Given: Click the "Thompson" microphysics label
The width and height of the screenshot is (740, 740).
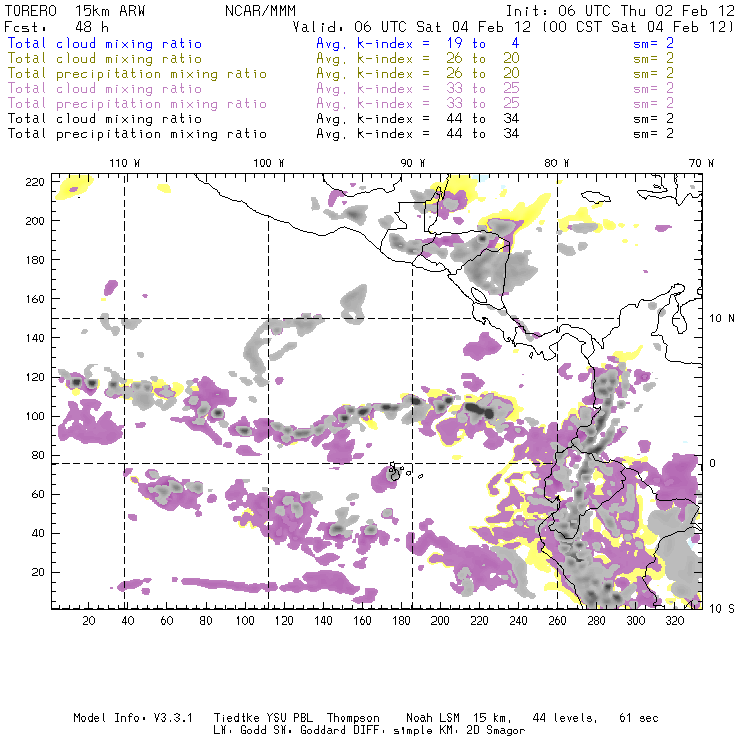Looking at the screenshot, I should [x=353, y=718].
